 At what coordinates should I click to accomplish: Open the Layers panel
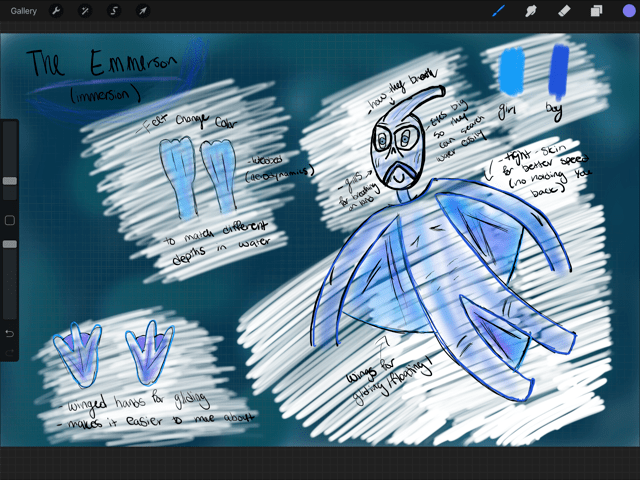click(596, 11)
